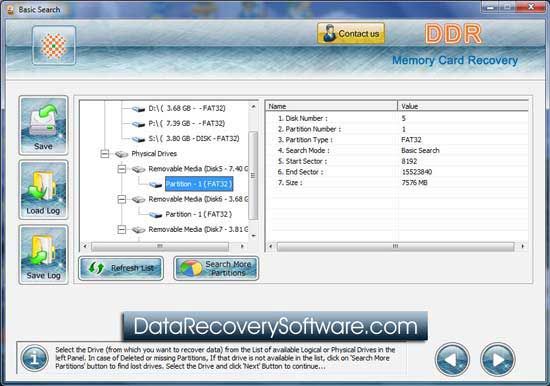Click the Save icon button
The image size is (550, 386).
(x=43, y=125)
